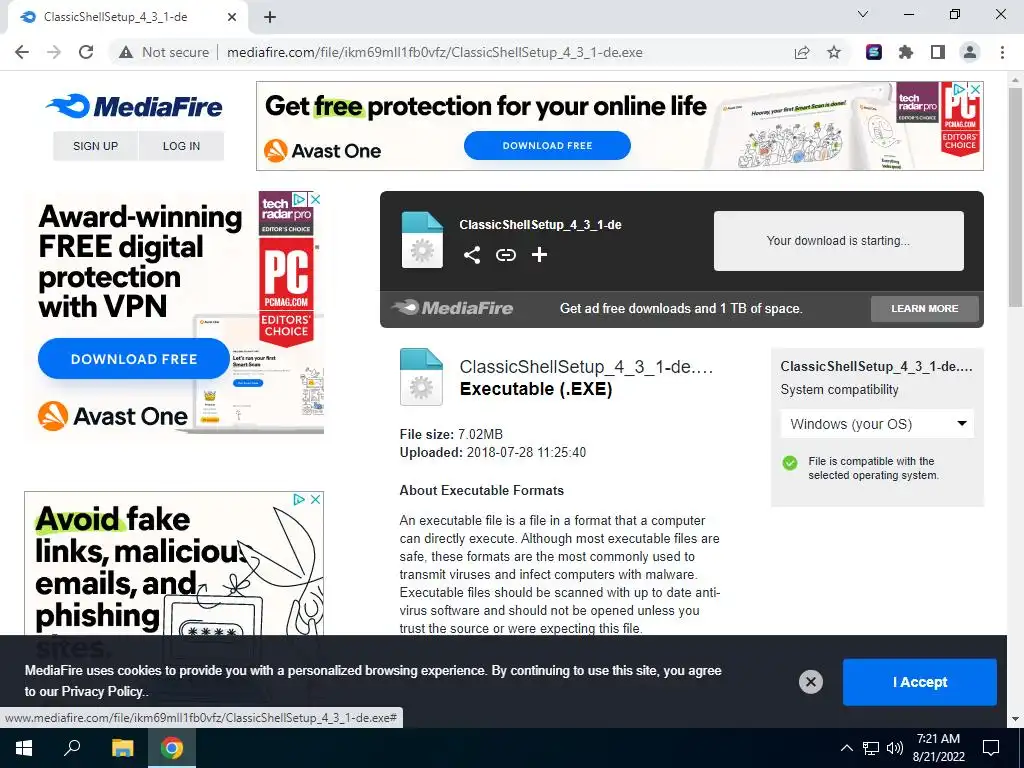
Task: Click the share icon in download panel
Action: point(472,255)
